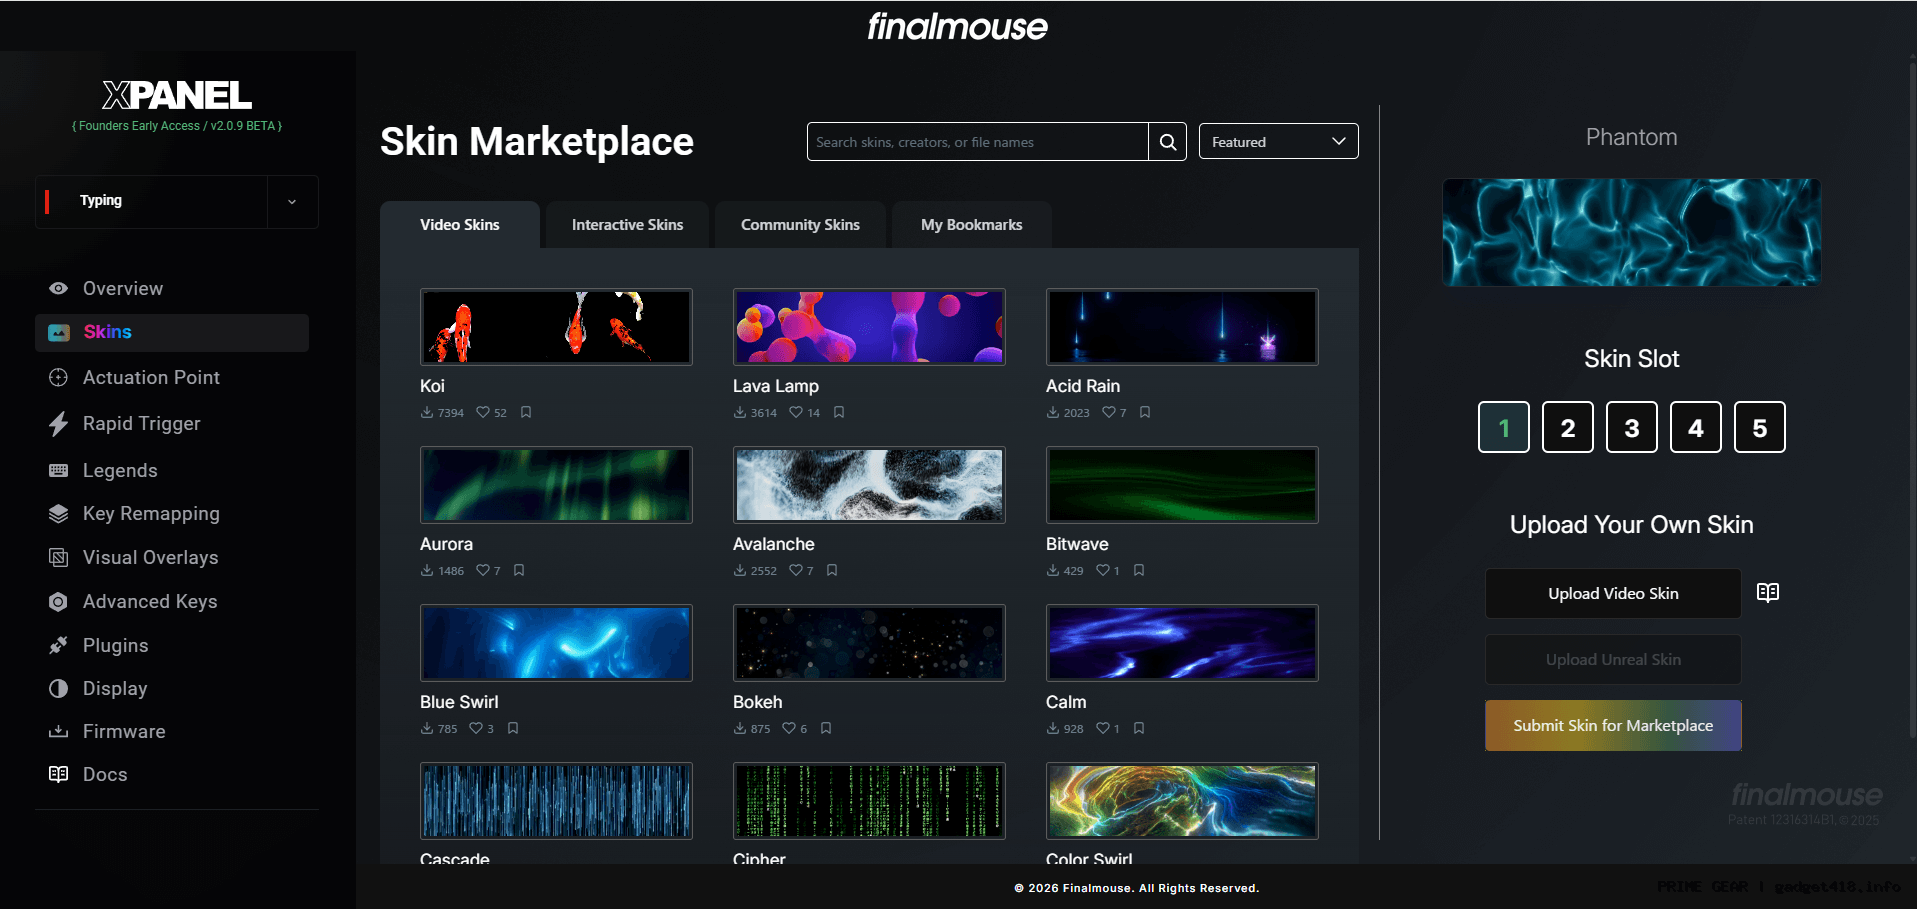Viewport: 1917px width, 909px height.
Task: Open the upload guide book icon
Action: point(1768,593)
